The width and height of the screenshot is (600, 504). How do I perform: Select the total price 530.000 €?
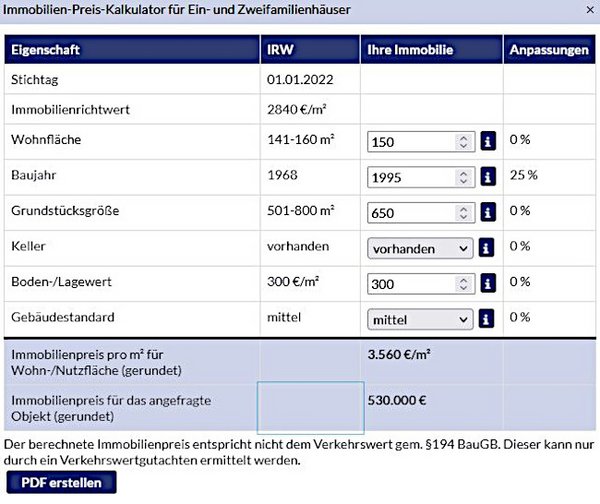(397, 400)
